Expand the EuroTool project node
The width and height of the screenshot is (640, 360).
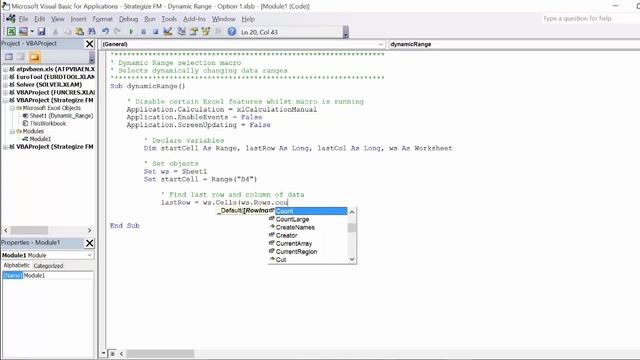pyautogui.click(x=5, y=77)
